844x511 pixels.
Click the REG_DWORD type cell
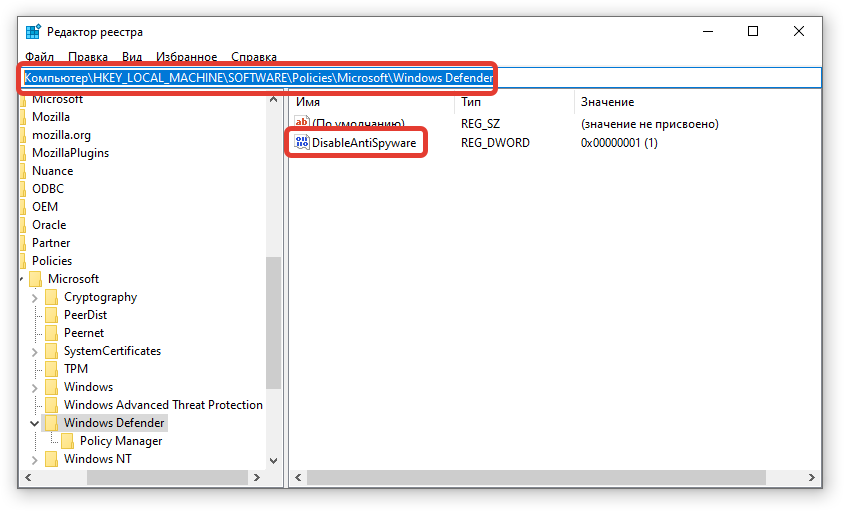click(495, 143)
